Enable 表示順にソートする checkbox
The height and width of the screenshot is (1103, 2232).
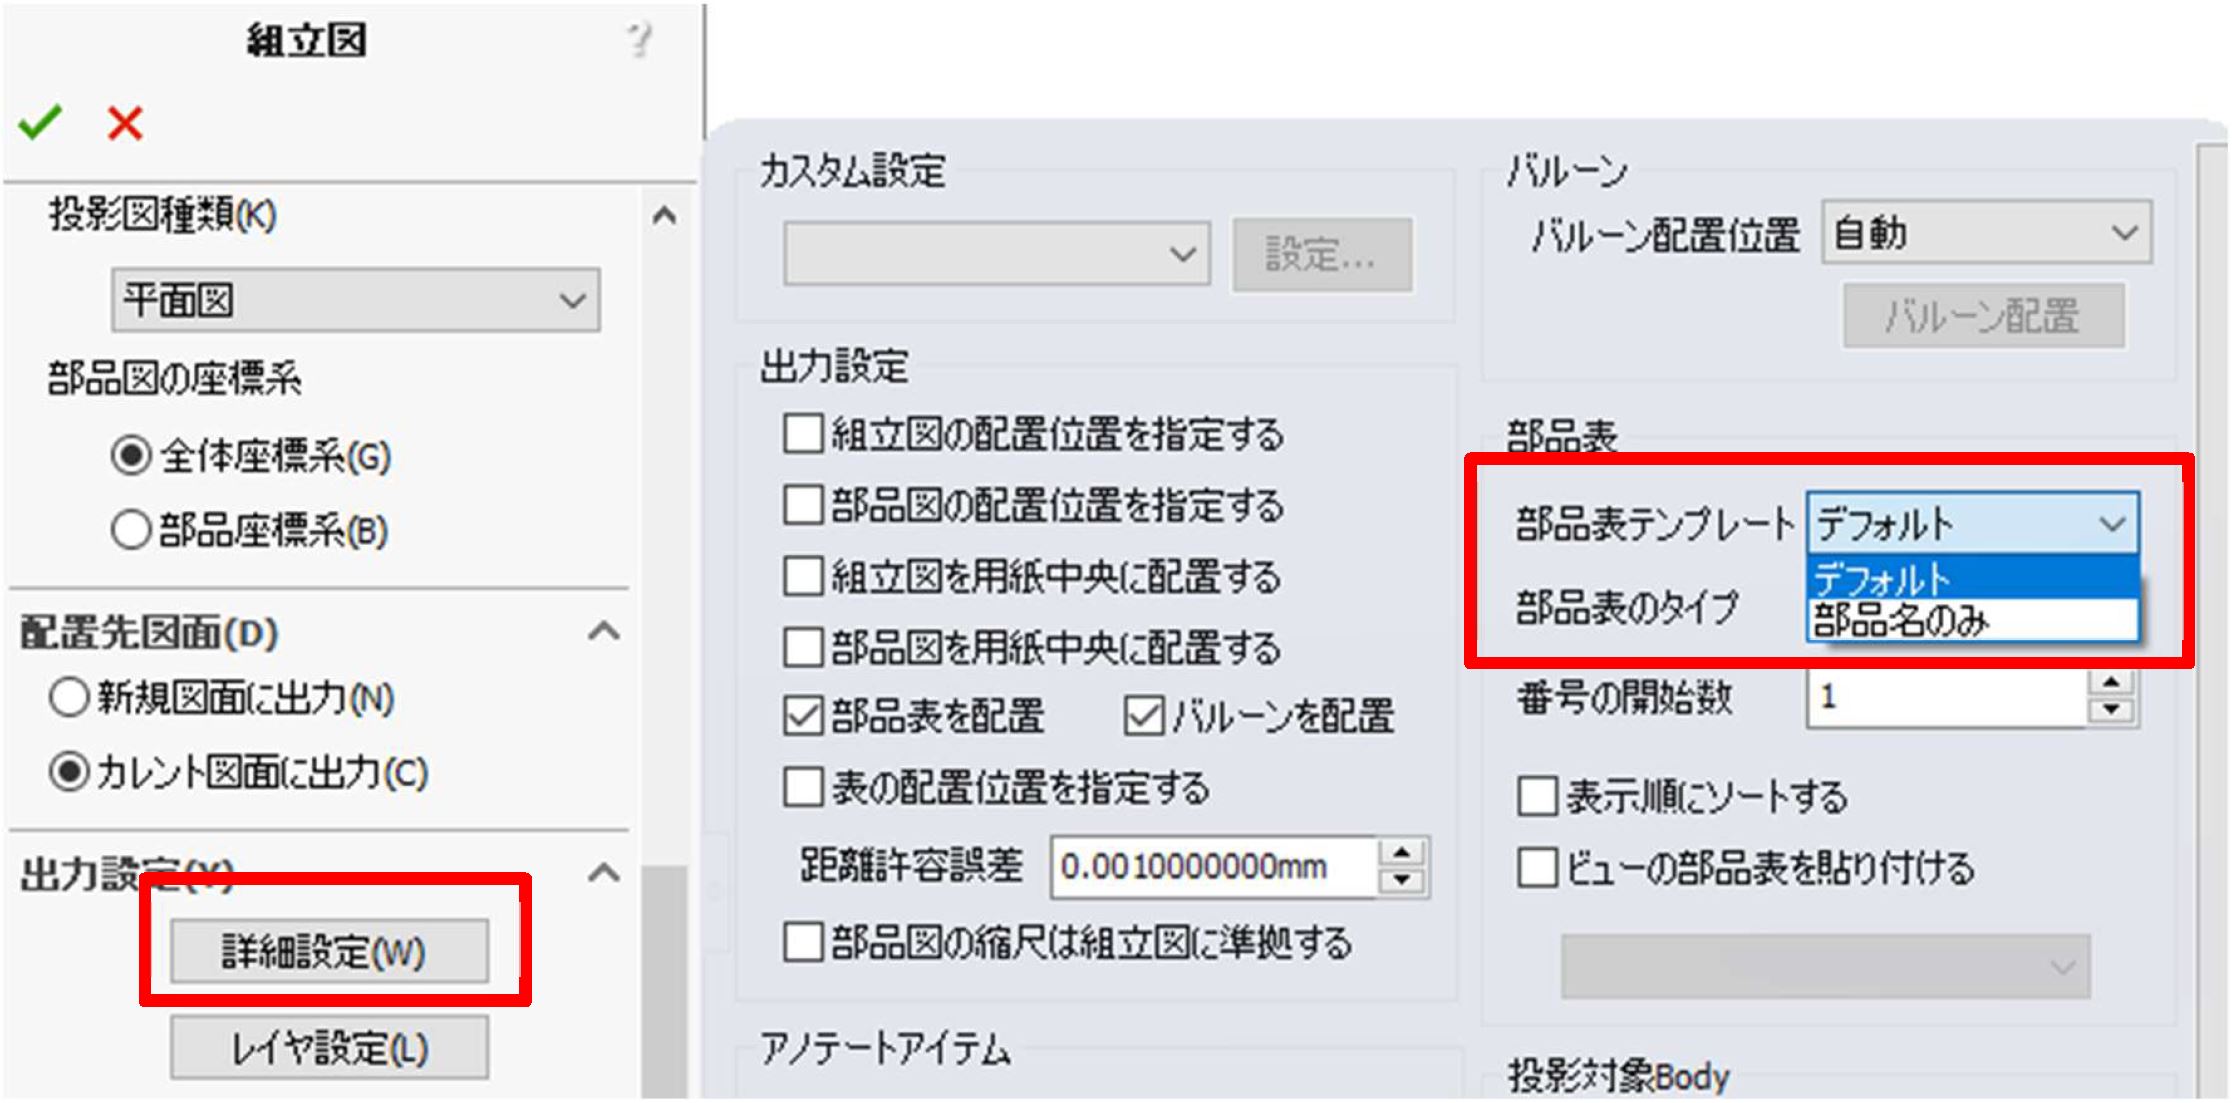[x=1537, y=797]
